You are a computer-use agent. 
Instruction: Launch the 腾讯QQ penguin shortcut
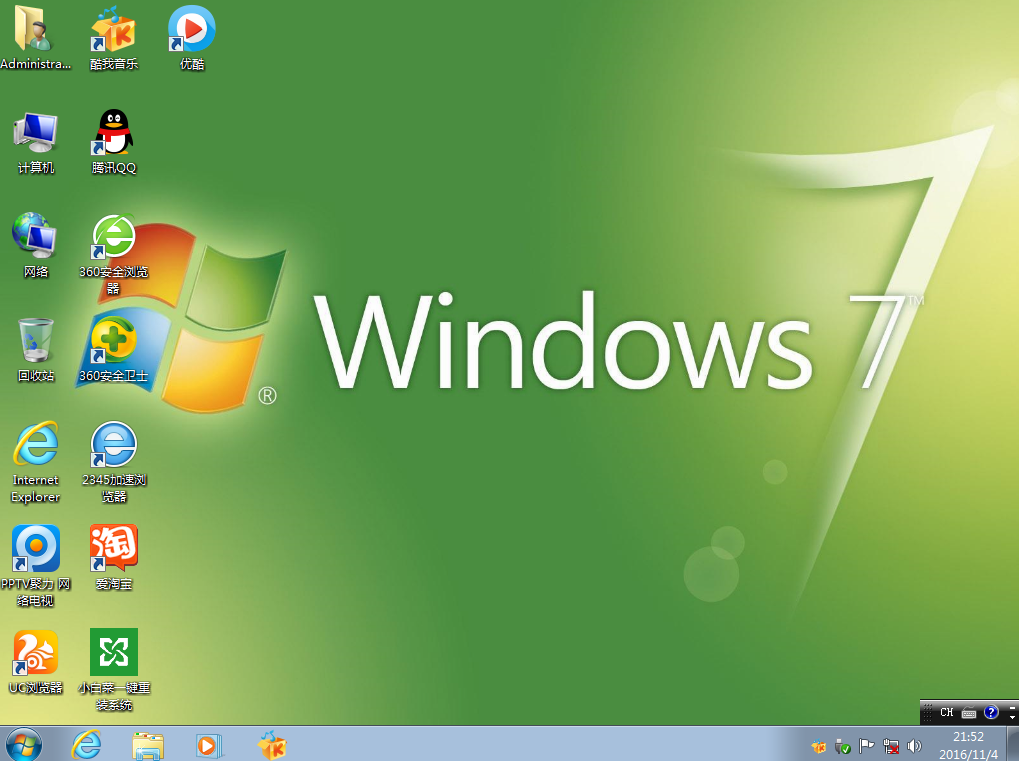pyautogui.click(x=114, y=142)
